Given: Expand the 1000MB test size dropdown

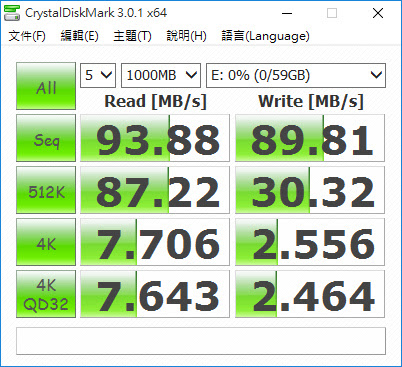Looking at the screenshot, I should point(161,75).
